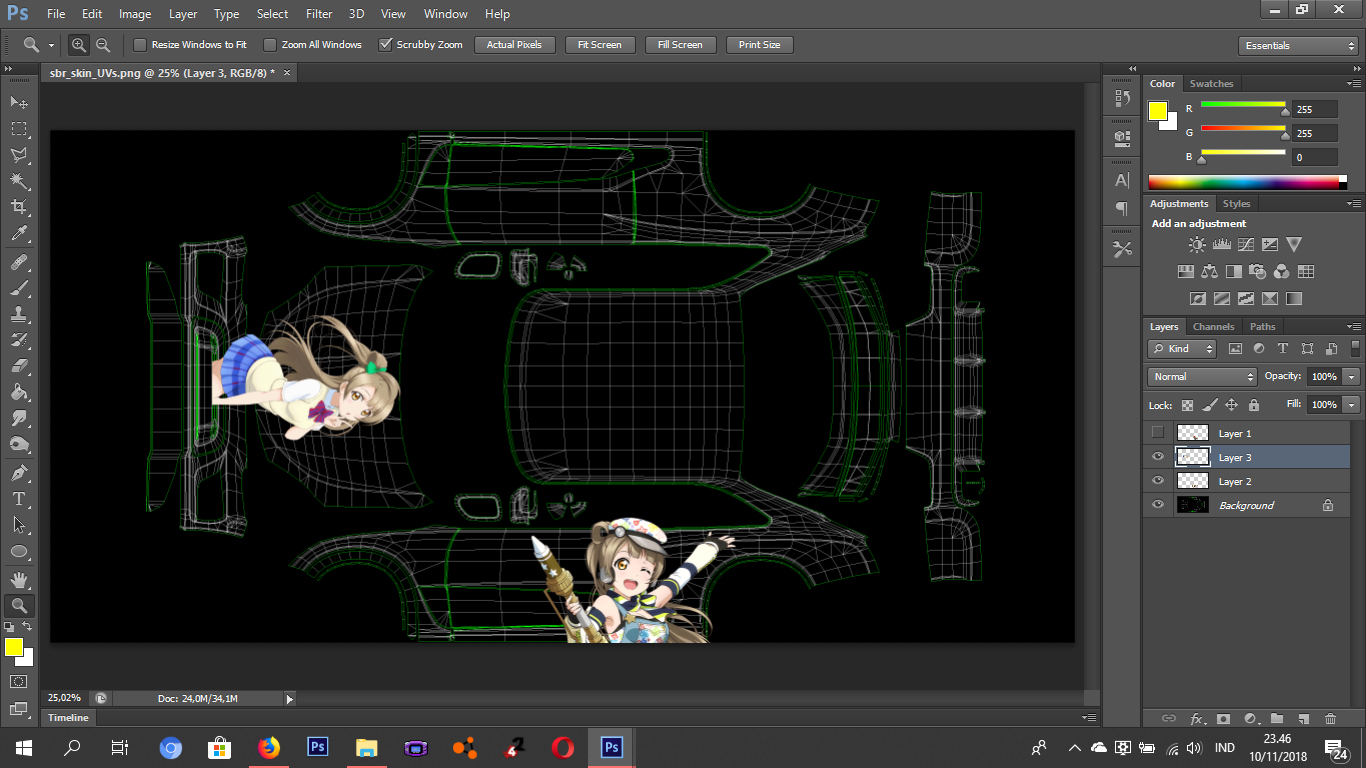Image resolution: width=1366 pixels, height=768 pixels.
Task: Select the Hand tool
Action: pyautogui.click(x=19, y=579)
